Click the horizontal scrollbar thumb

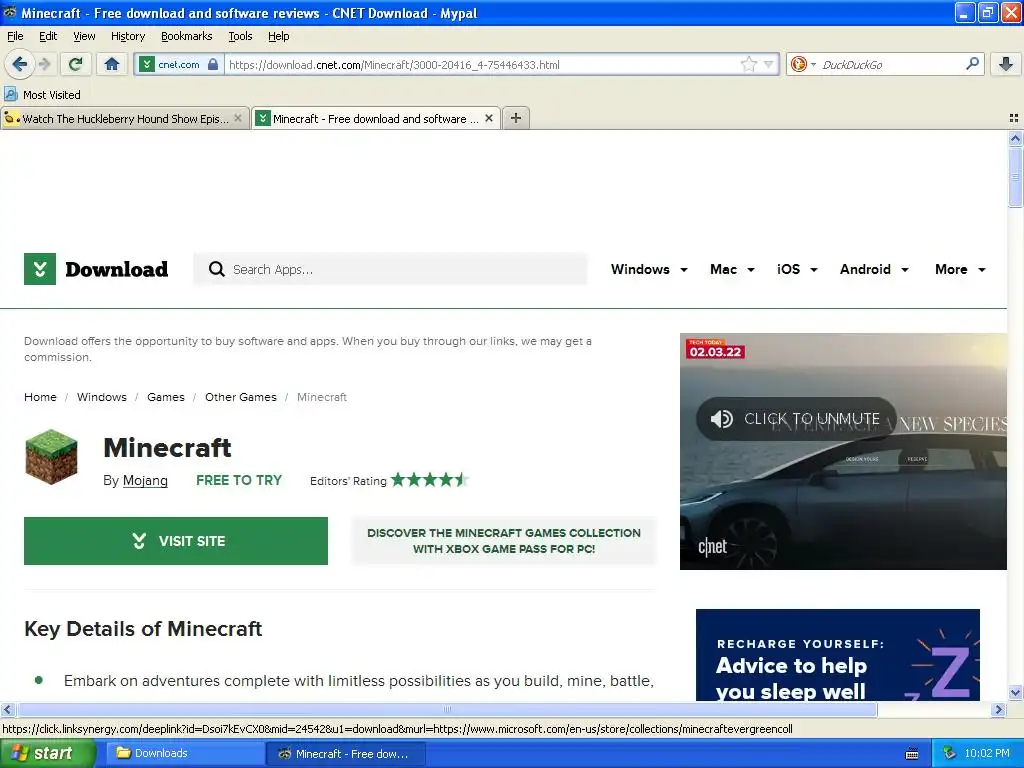447,709
